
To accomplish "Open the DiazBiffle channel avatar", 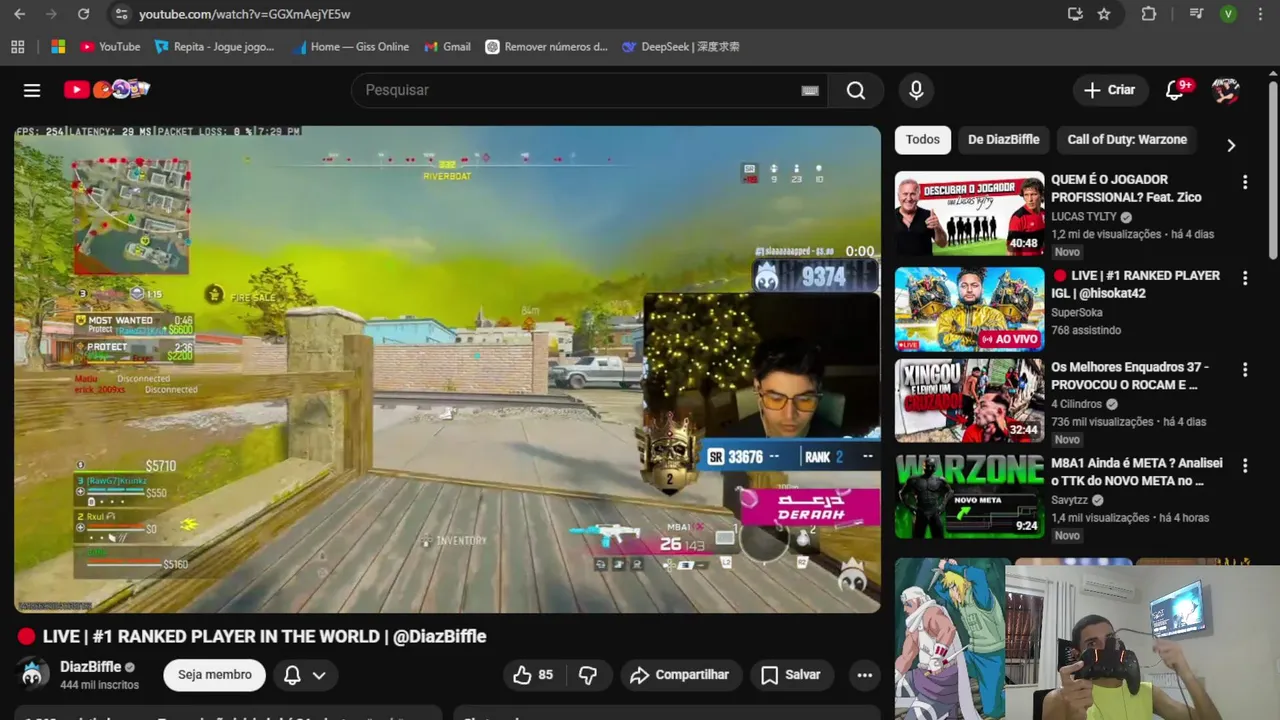I will (32, 674).
